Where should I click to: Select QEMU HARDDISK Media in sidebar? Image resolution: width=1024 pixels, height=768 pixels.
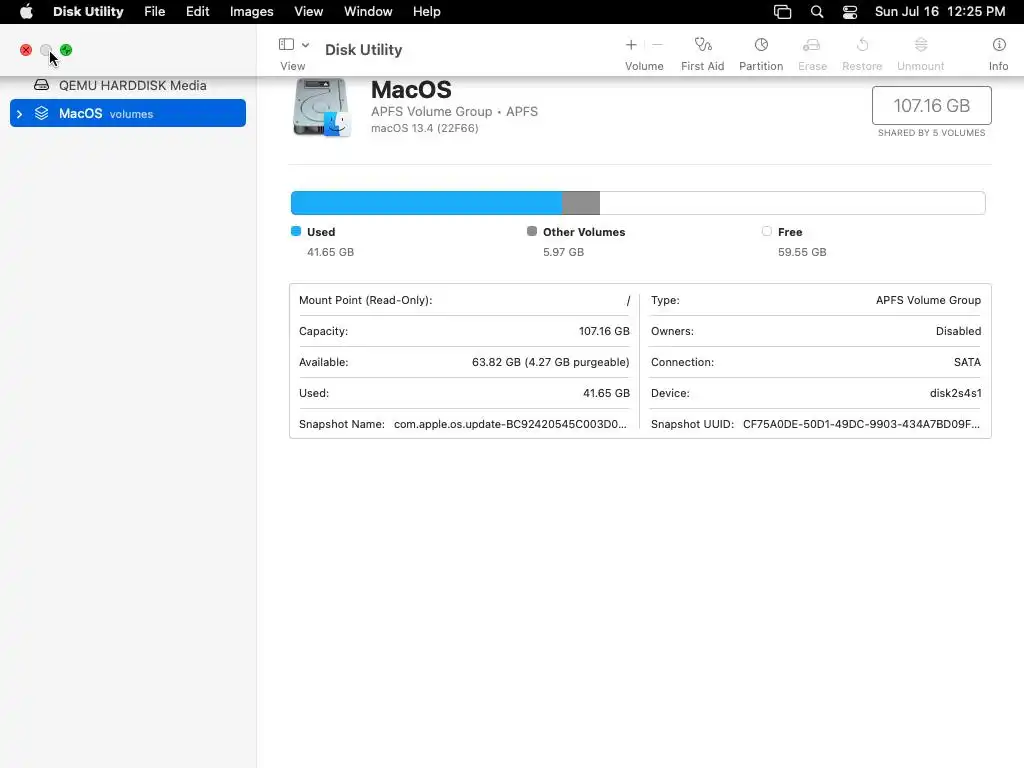click(x=128, y=86)
